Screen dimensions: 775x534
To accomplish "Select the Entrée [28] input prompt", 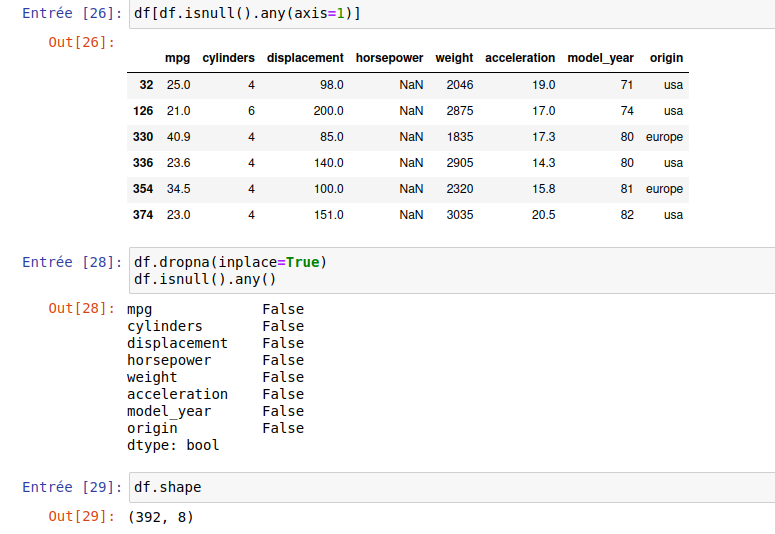I will click(x=68, y=262).
